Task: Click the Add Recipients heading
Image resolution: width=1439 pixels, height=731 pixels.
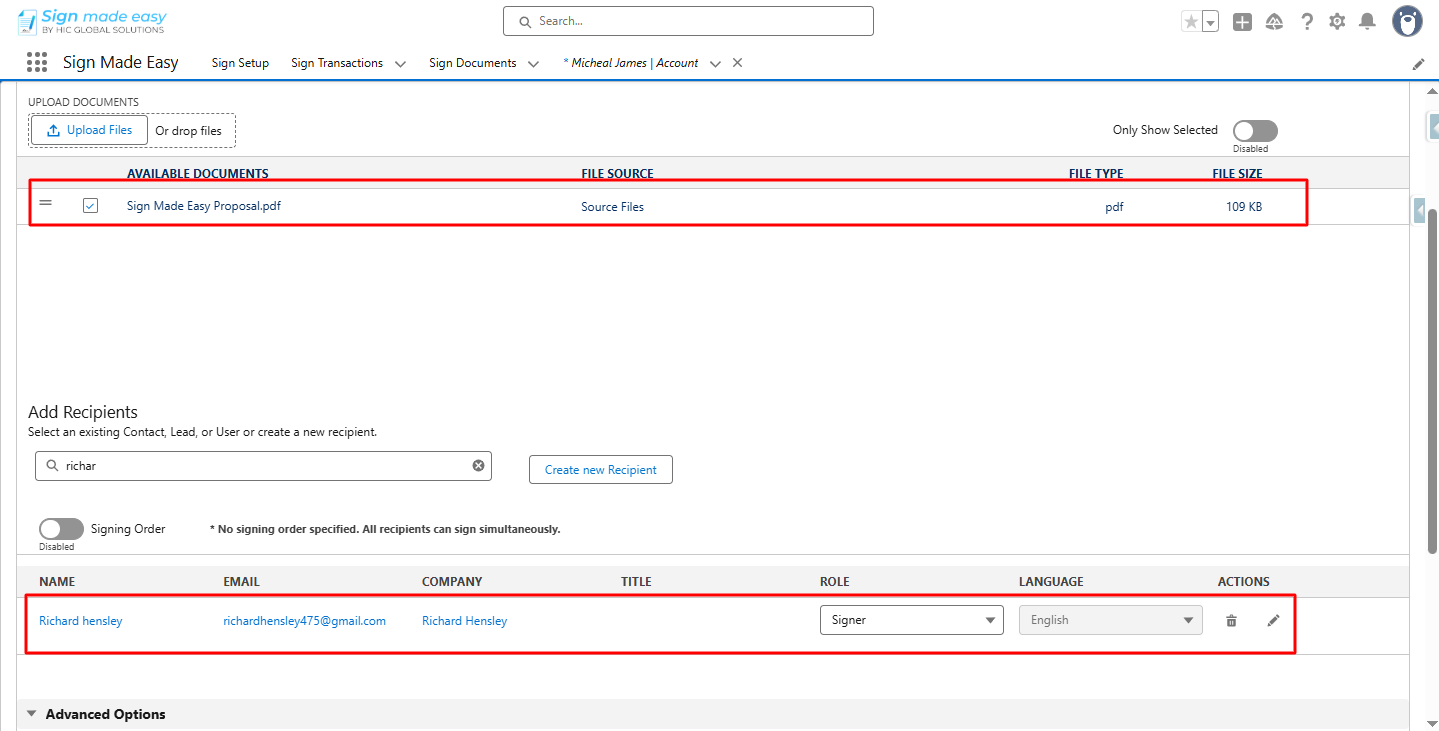Action: (x=83, y=412)
